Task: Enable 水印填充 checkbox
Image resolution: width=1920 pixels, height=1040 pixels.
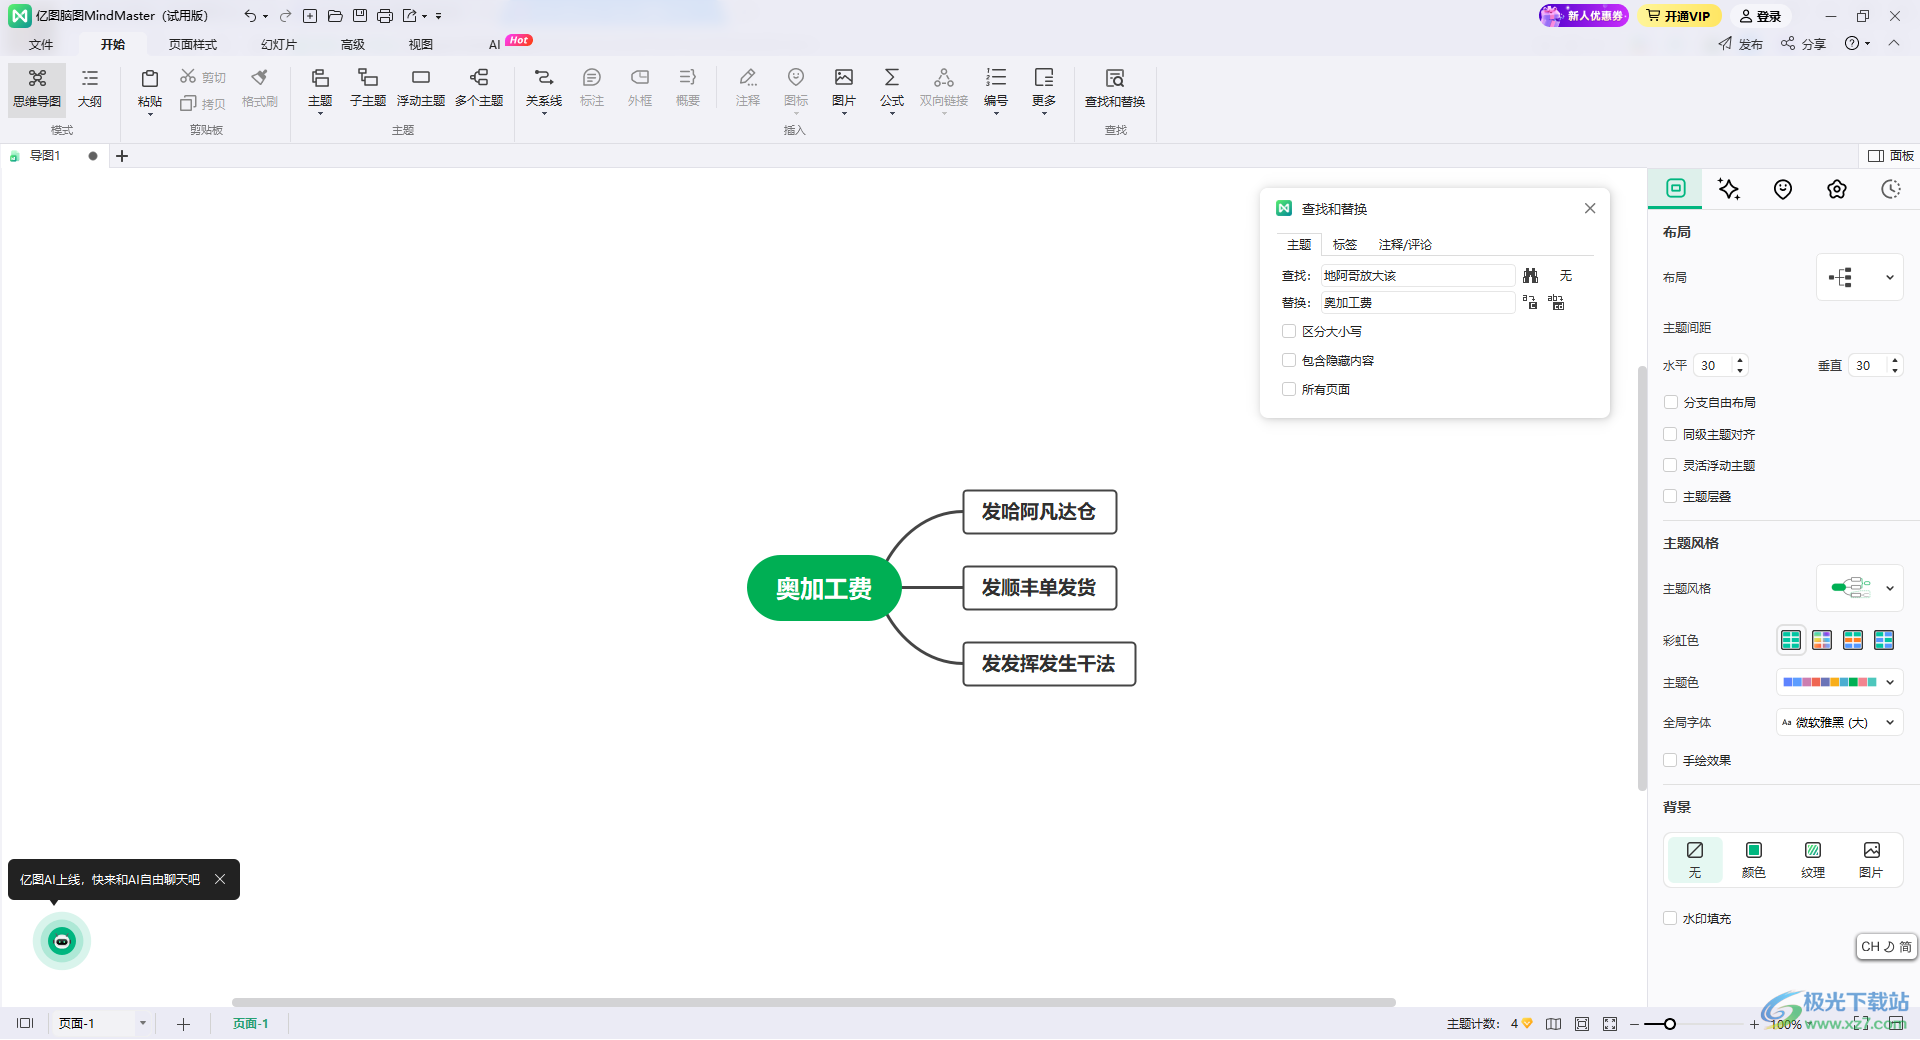Action: click(x=1670, y=918)
